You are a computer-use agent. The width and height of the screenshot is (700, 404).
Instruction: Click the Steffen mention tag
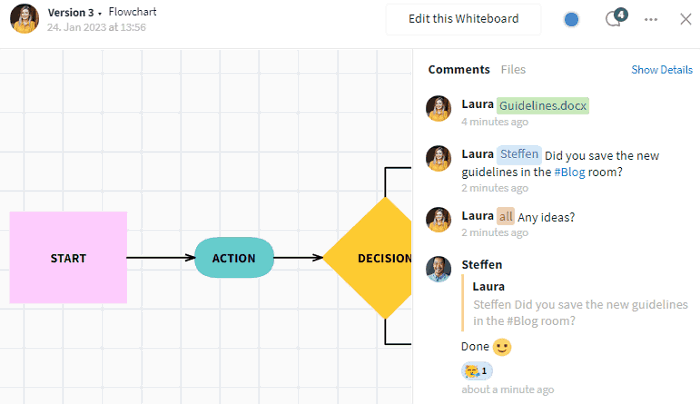click(519, 154)
